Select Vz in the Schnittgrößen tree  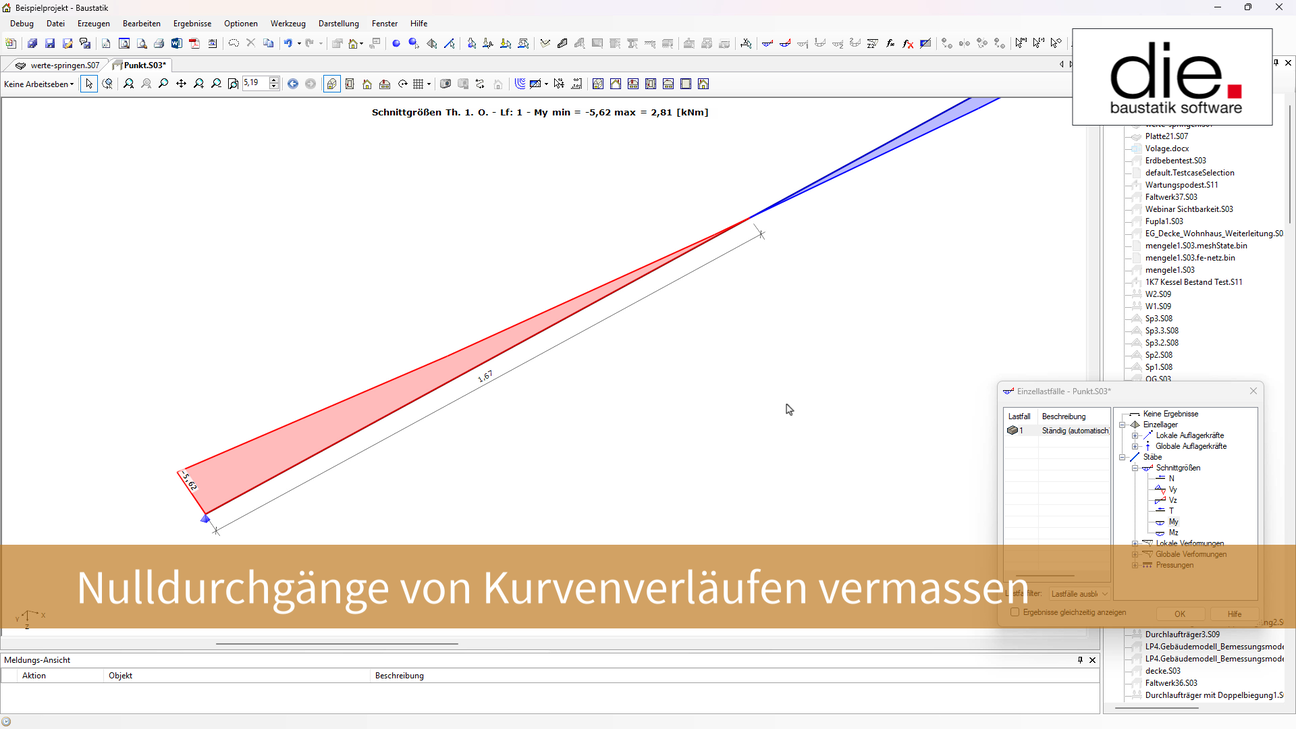pyautogui.click(x=1173, y=500)
